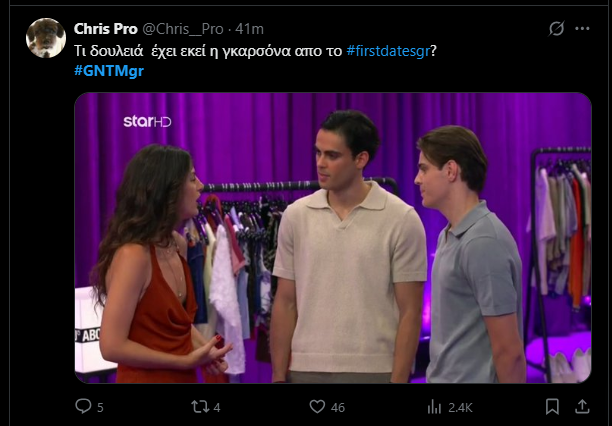
Task: Like the tweet with heart icon
Action: click(x=318, y=406)
